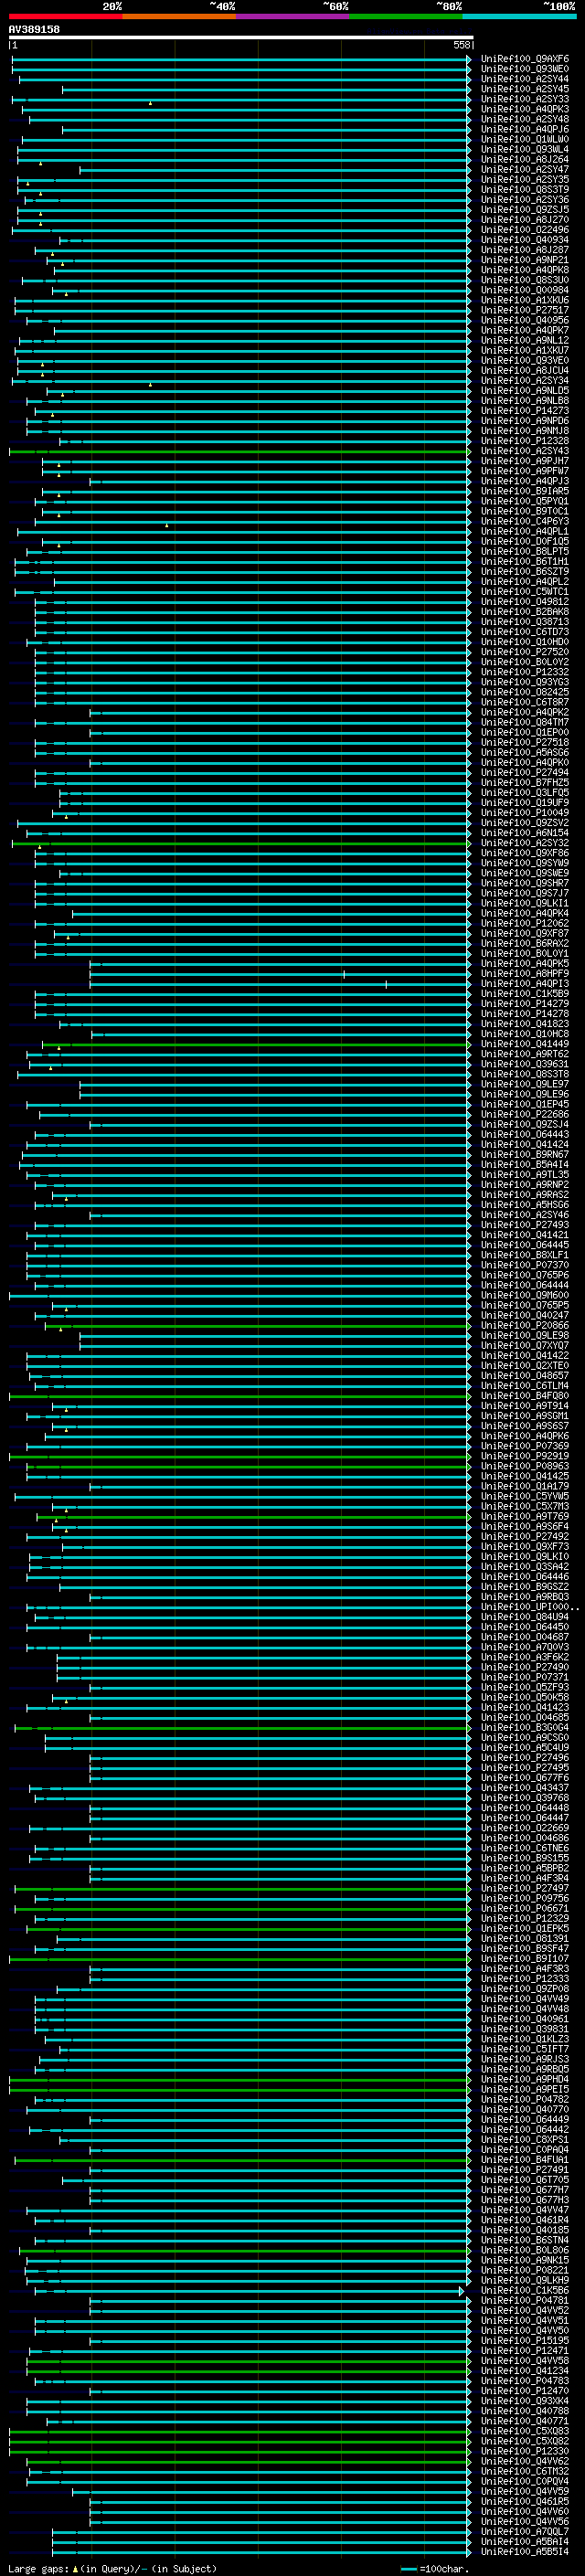The image size is (585, 2576).
Task: Open hit UniRef100_Q93WE0
Action: click(524, 69)
